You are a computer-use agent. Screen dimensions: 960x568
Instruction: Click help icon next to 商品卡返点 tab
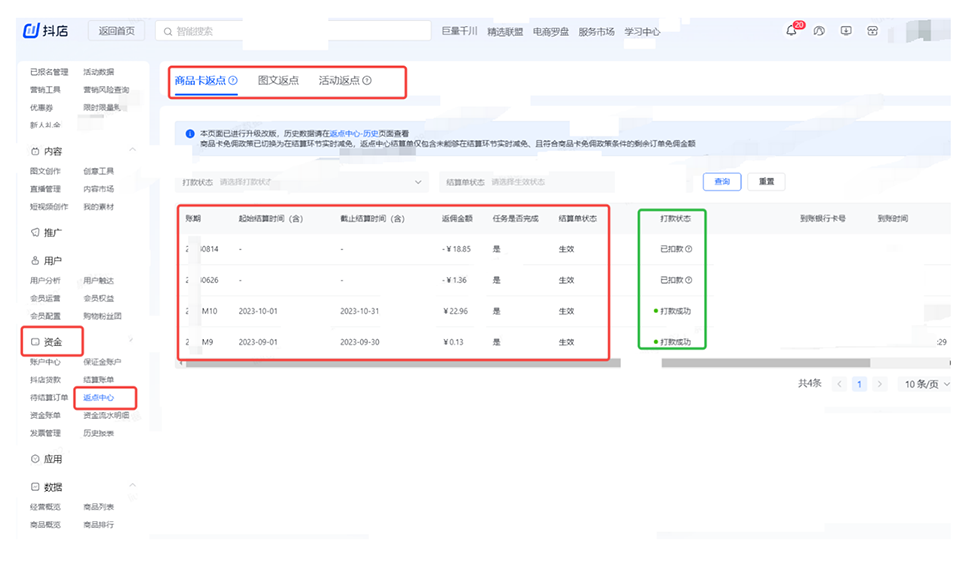click(233, 81)
